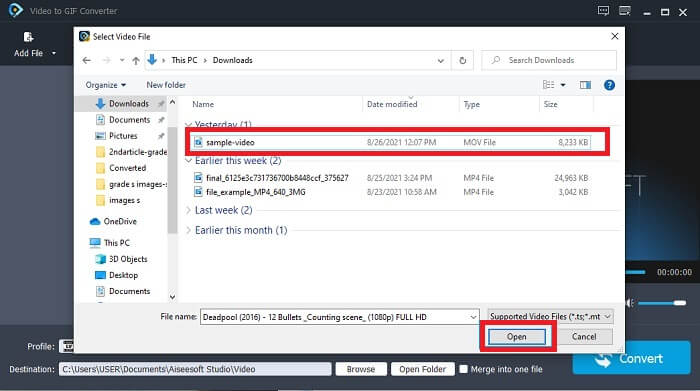The width and height of the screenshot is (700, 391).
Task: Click the sidebar scroll down arrow
Action: click(x=172, y=297)
